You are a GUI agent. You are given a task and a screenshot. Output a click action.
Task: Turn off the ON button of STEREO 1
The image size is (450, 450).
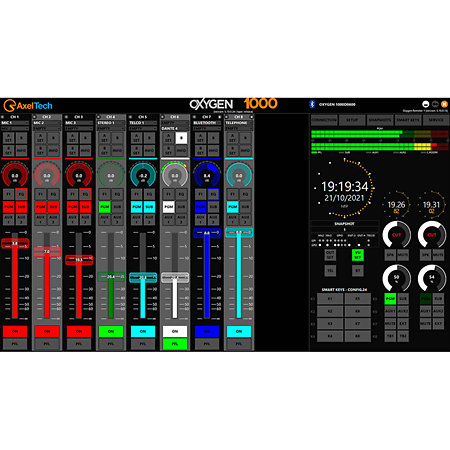coord(111,331)
